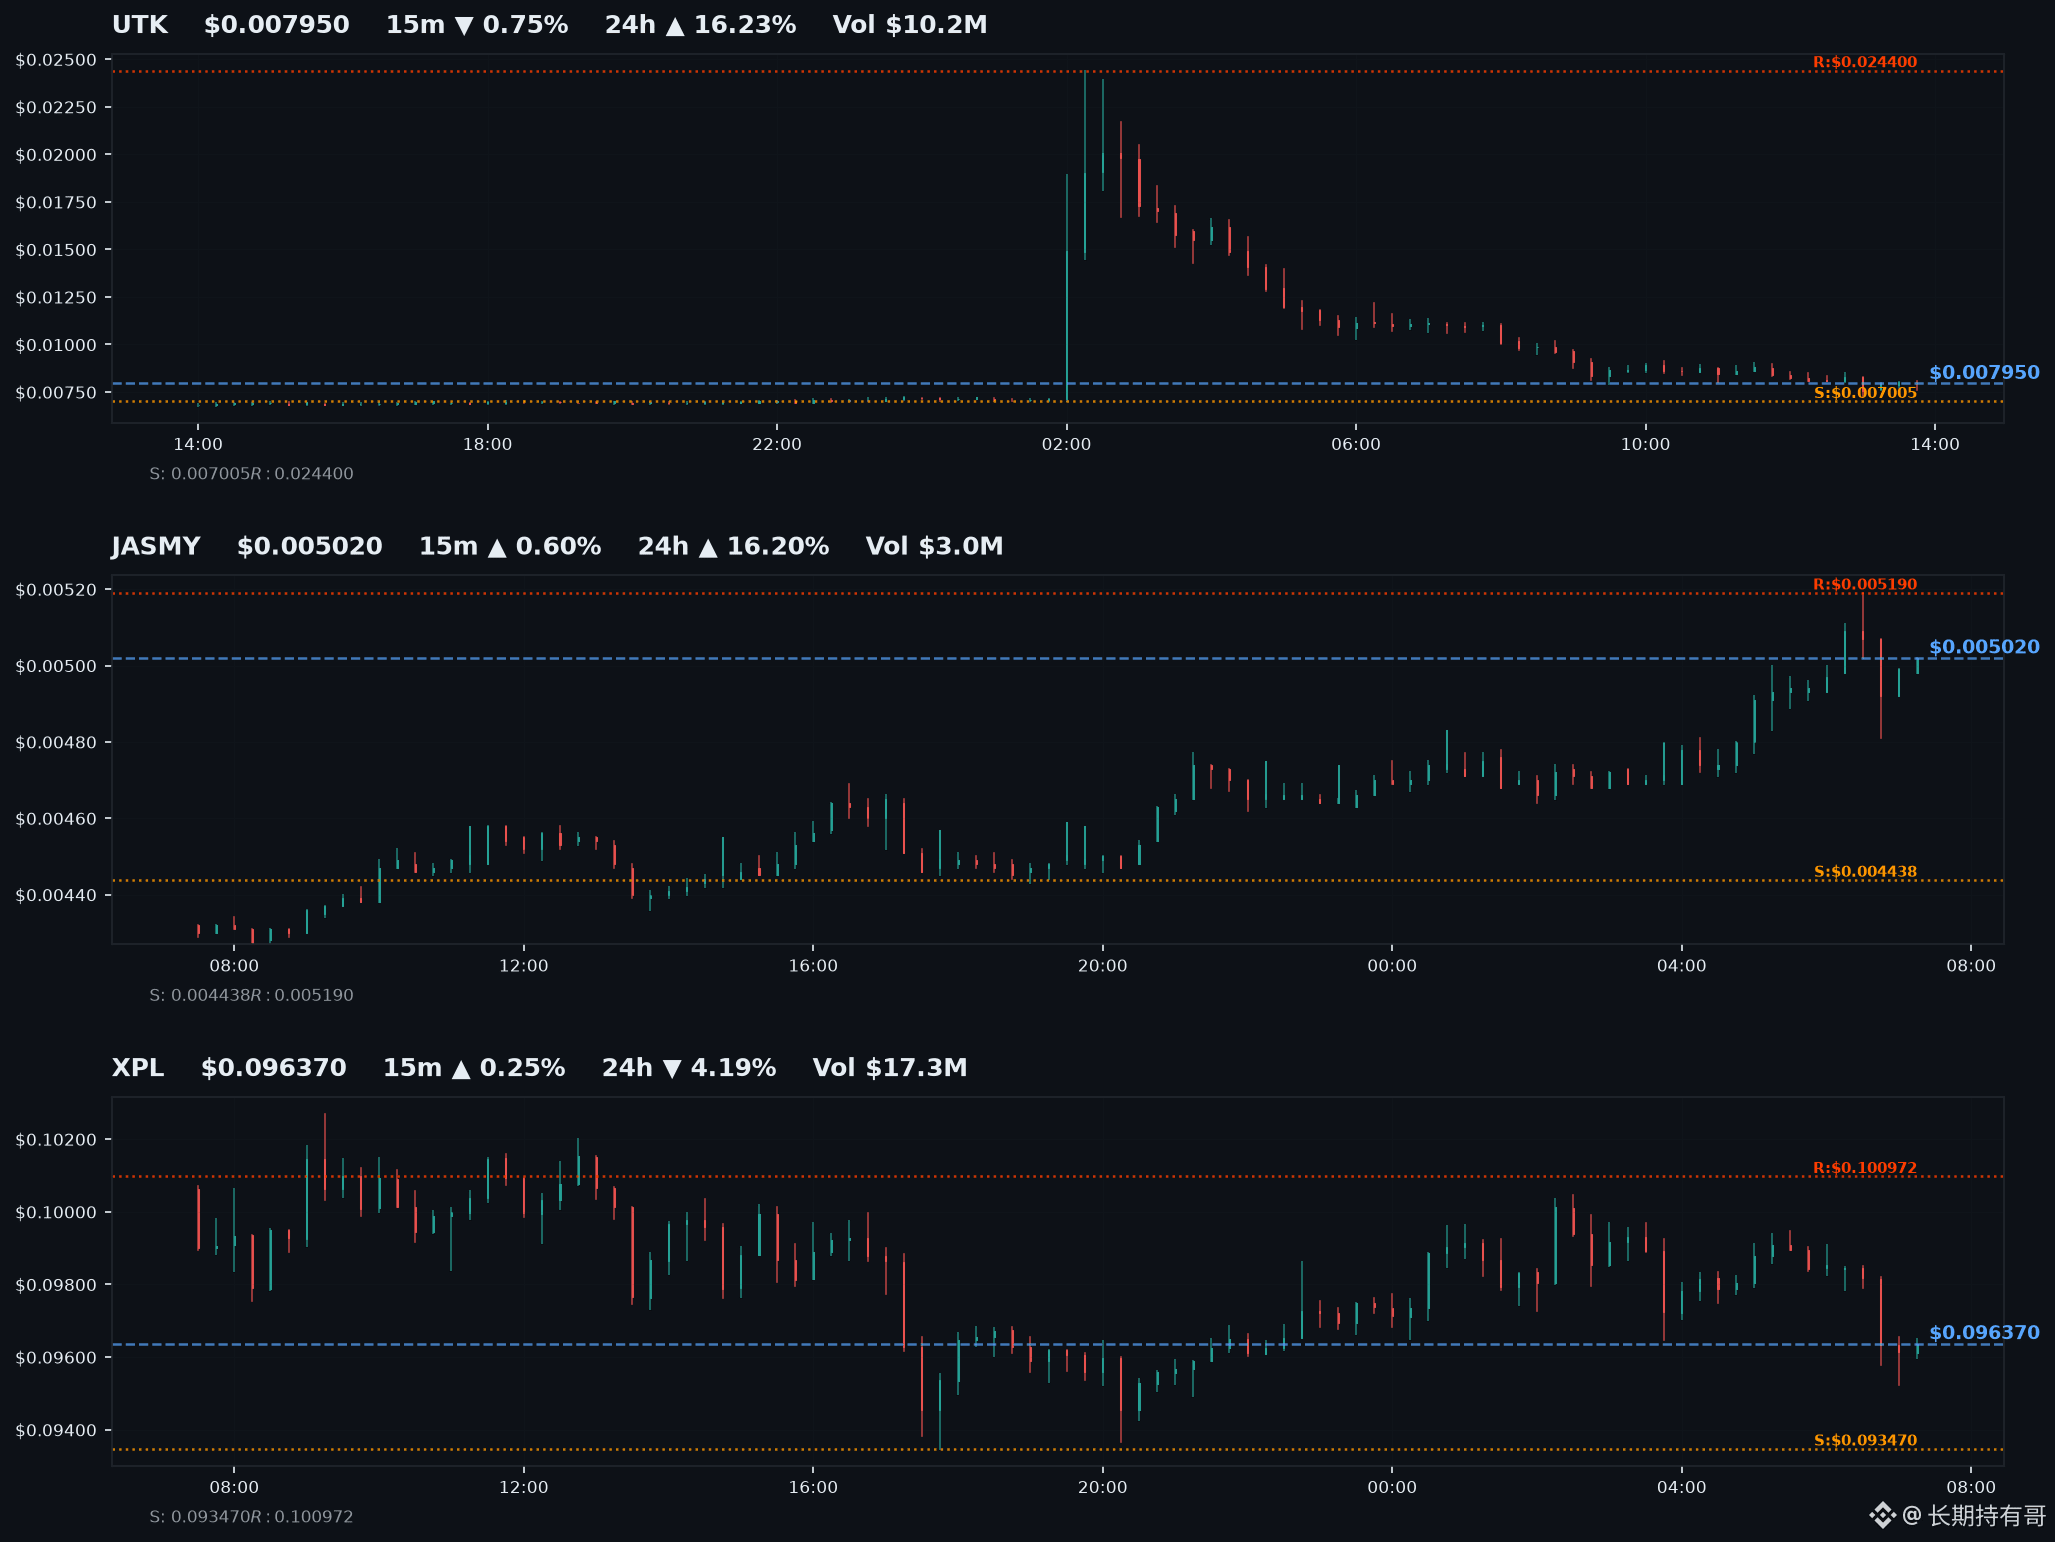Click the UTK ticker title
Screen dimensions: 2055x1542
[140, 25]
